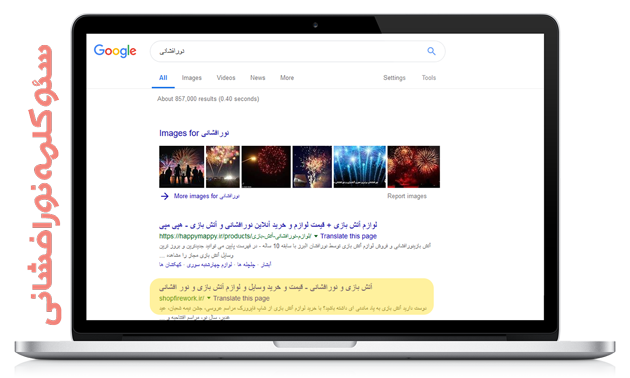Click the Report images link
This screenshot has width=630, height=378.
[407, 196]
